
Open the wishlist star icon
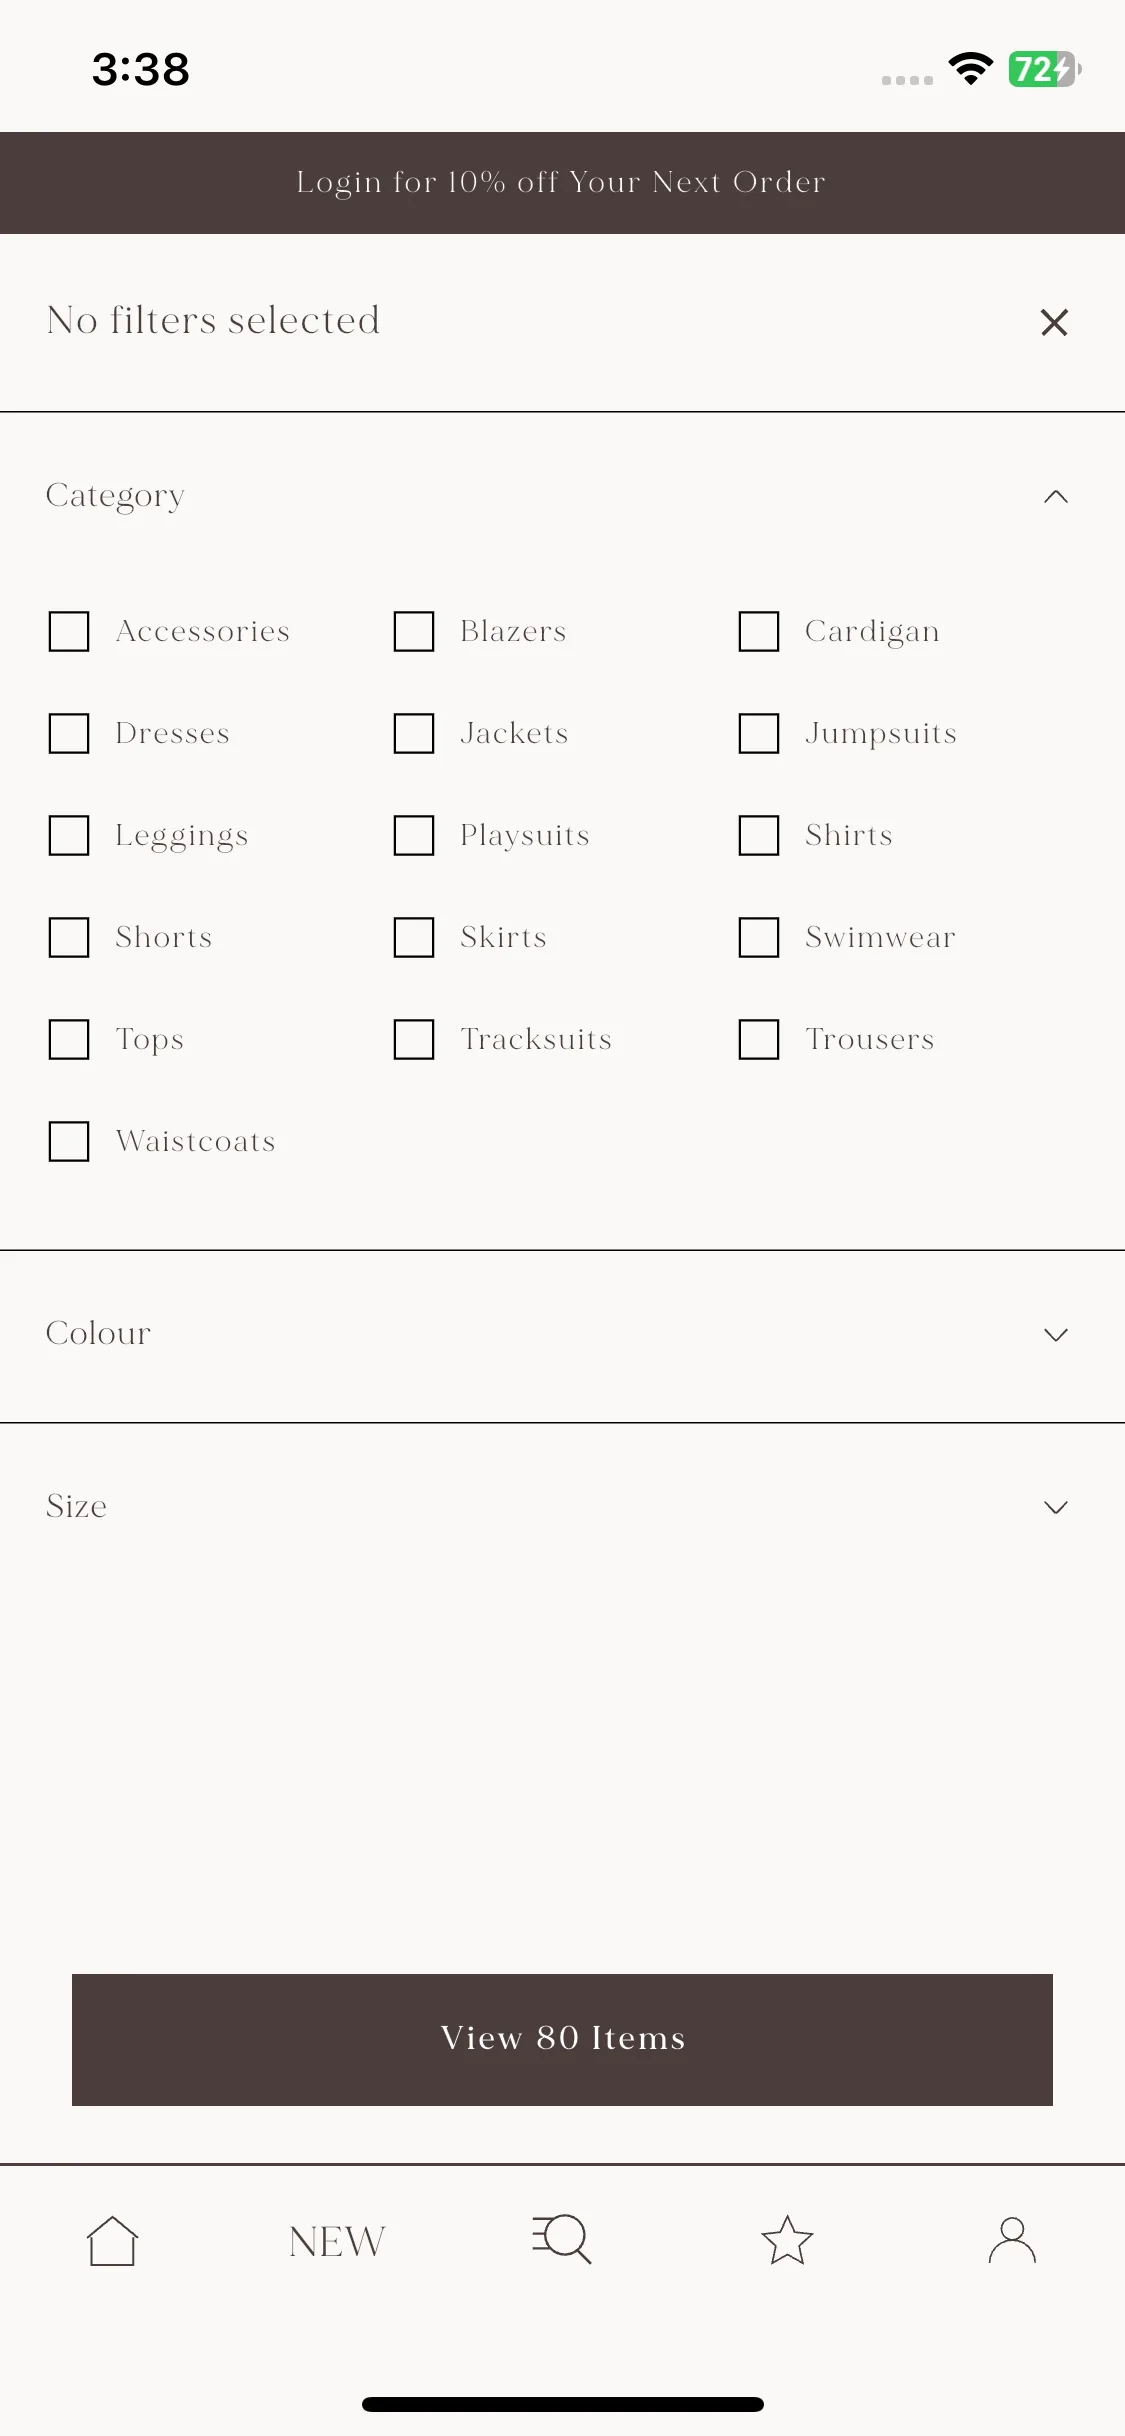click(x=787, y=2240)
